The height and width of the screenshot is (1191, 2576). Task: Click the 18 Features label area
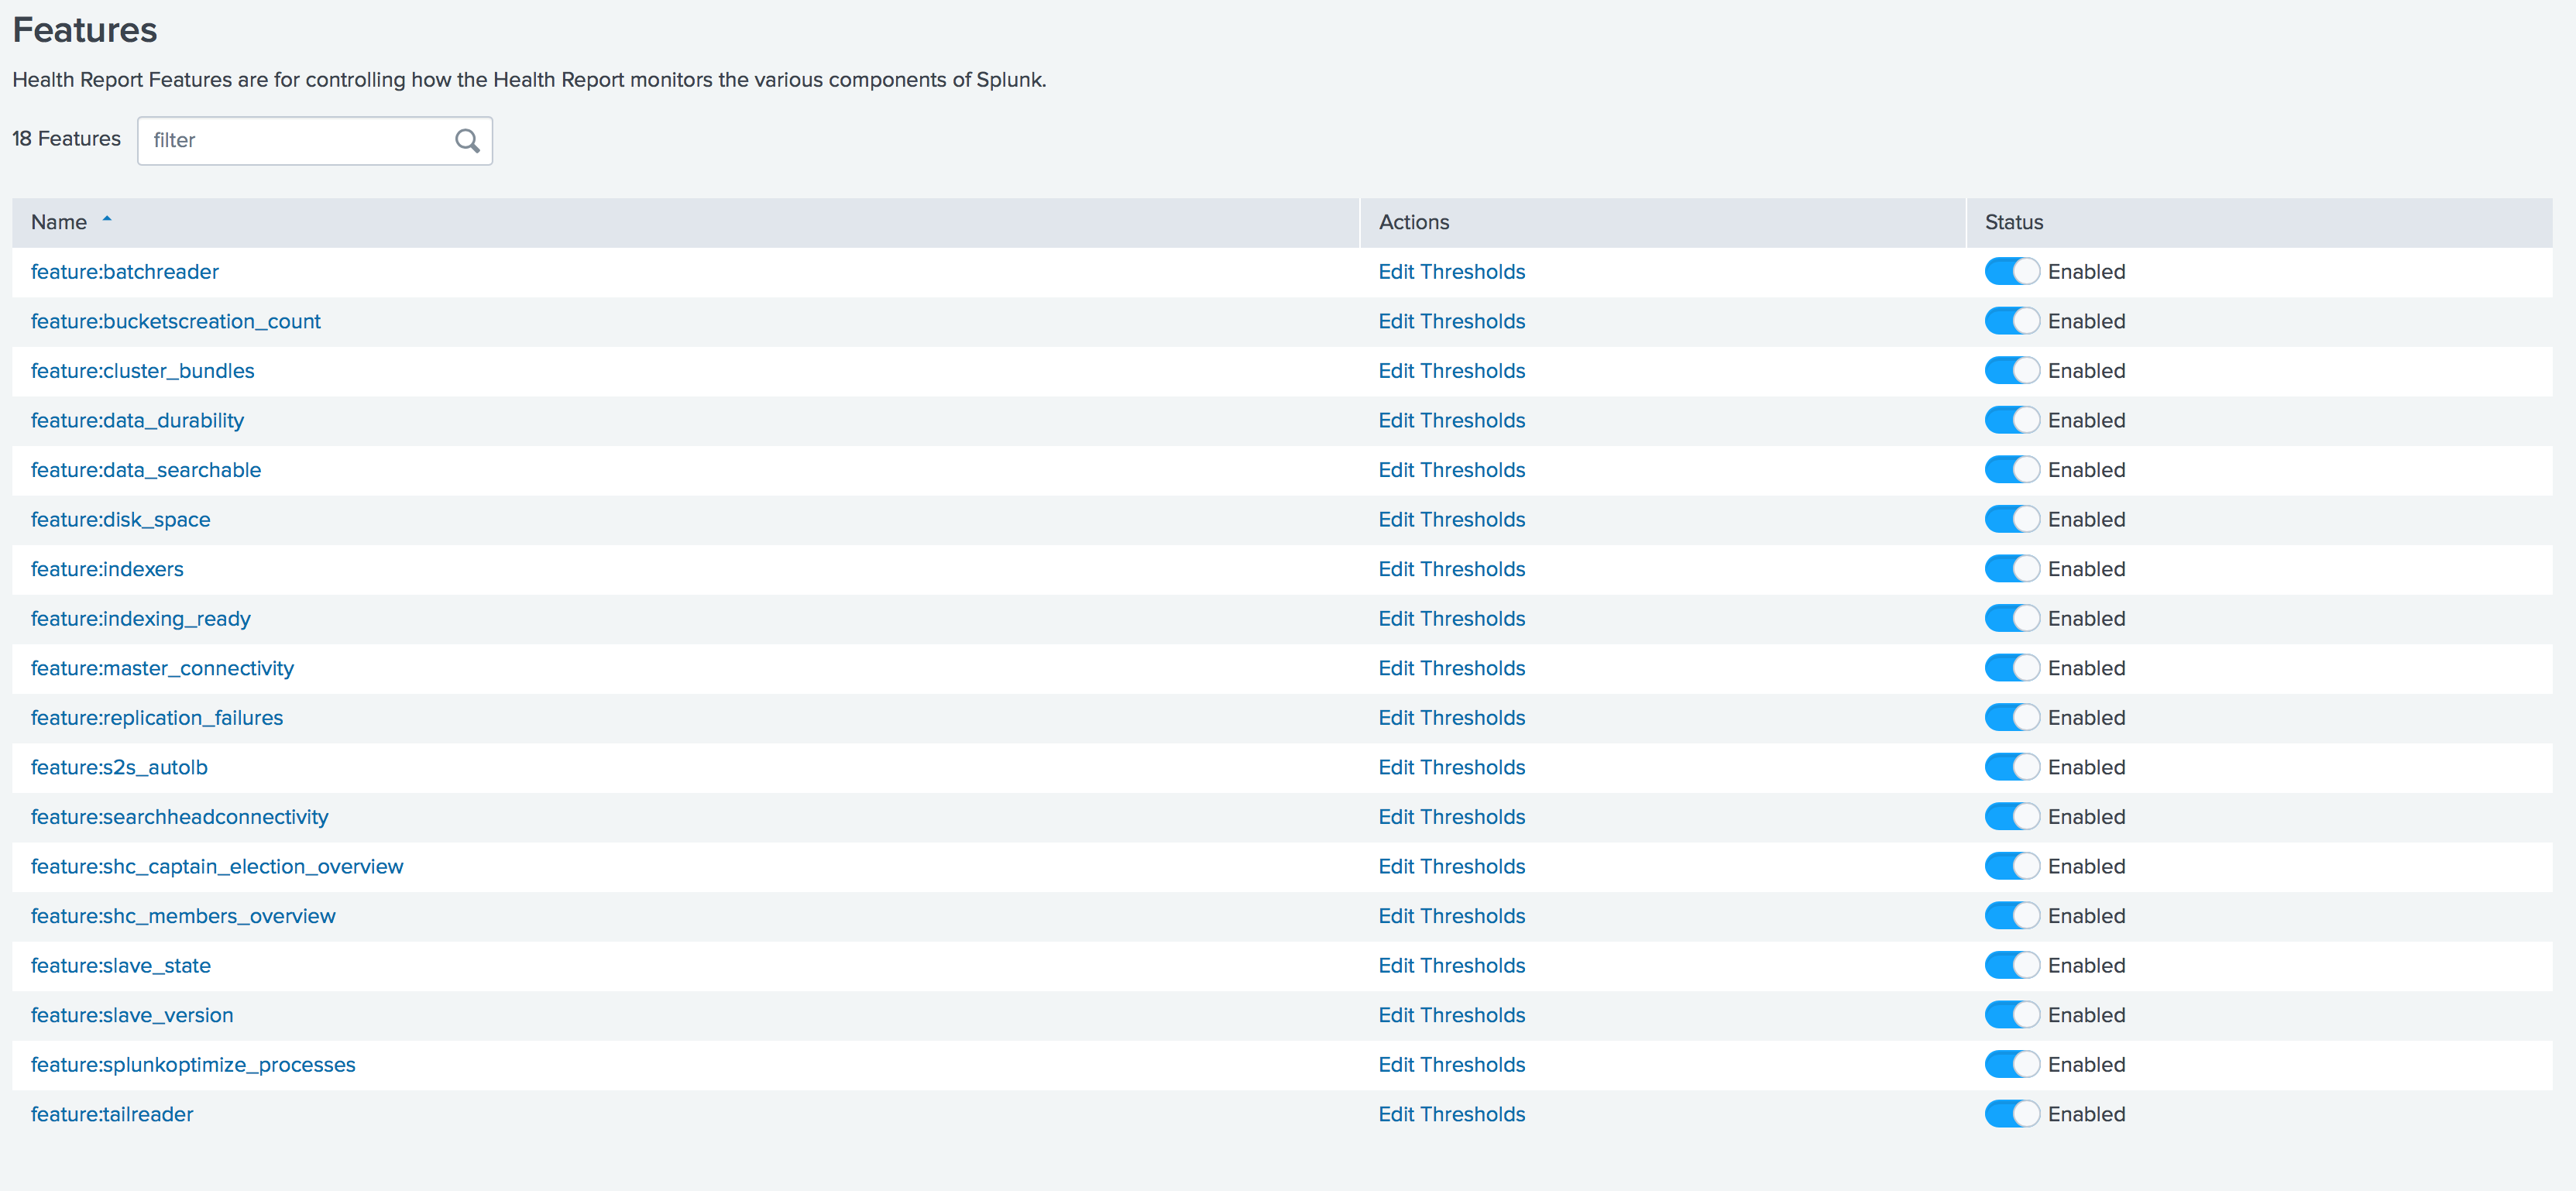pyautogui.click(x=67, y=139)
